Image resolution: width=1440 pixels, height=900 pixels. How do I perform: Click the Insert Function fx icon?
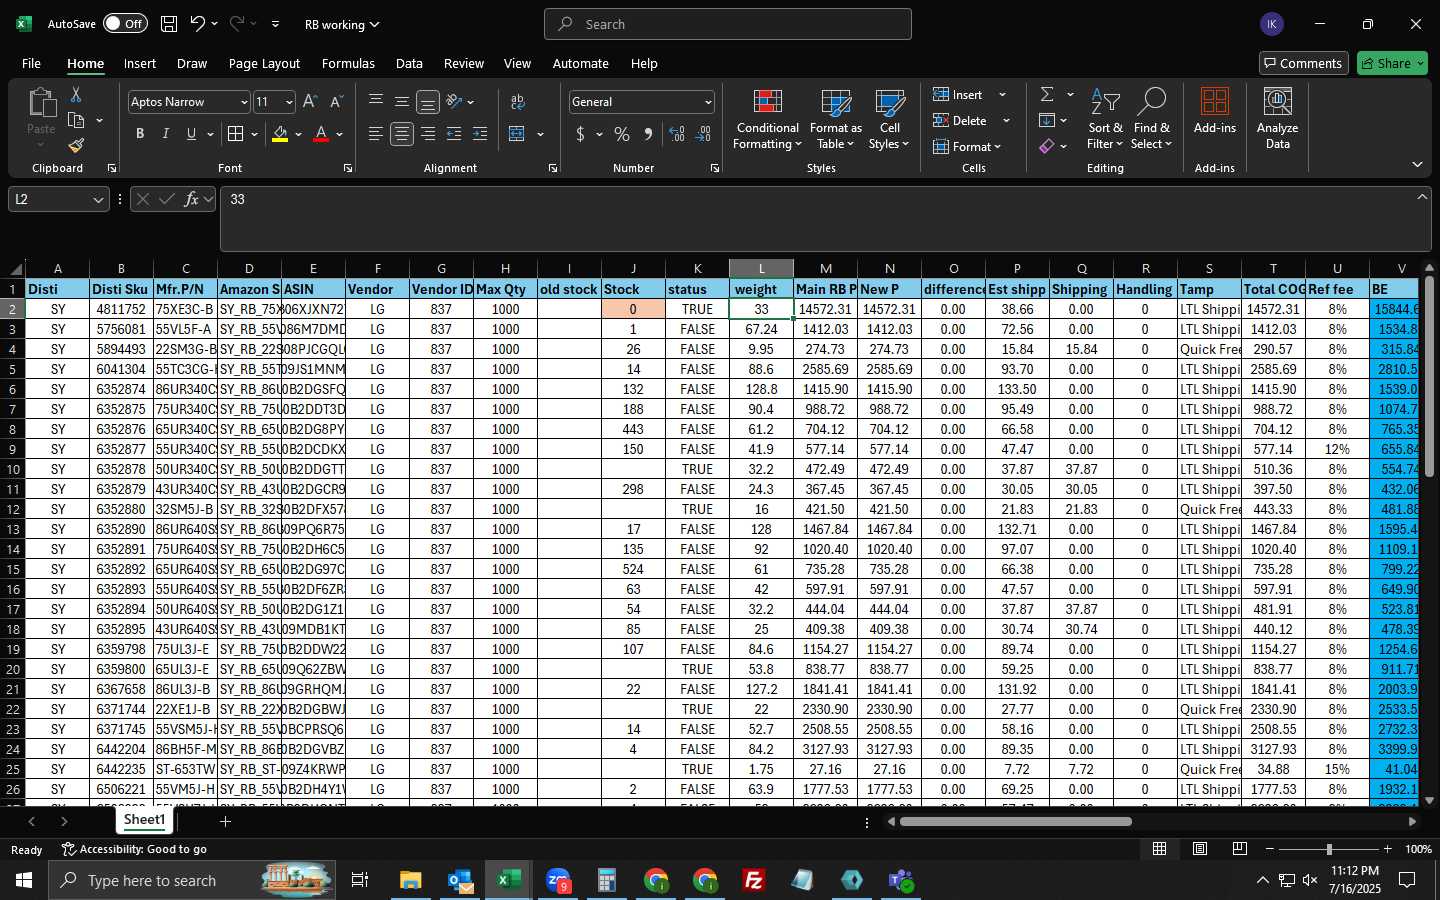click(x=191, y=199)
